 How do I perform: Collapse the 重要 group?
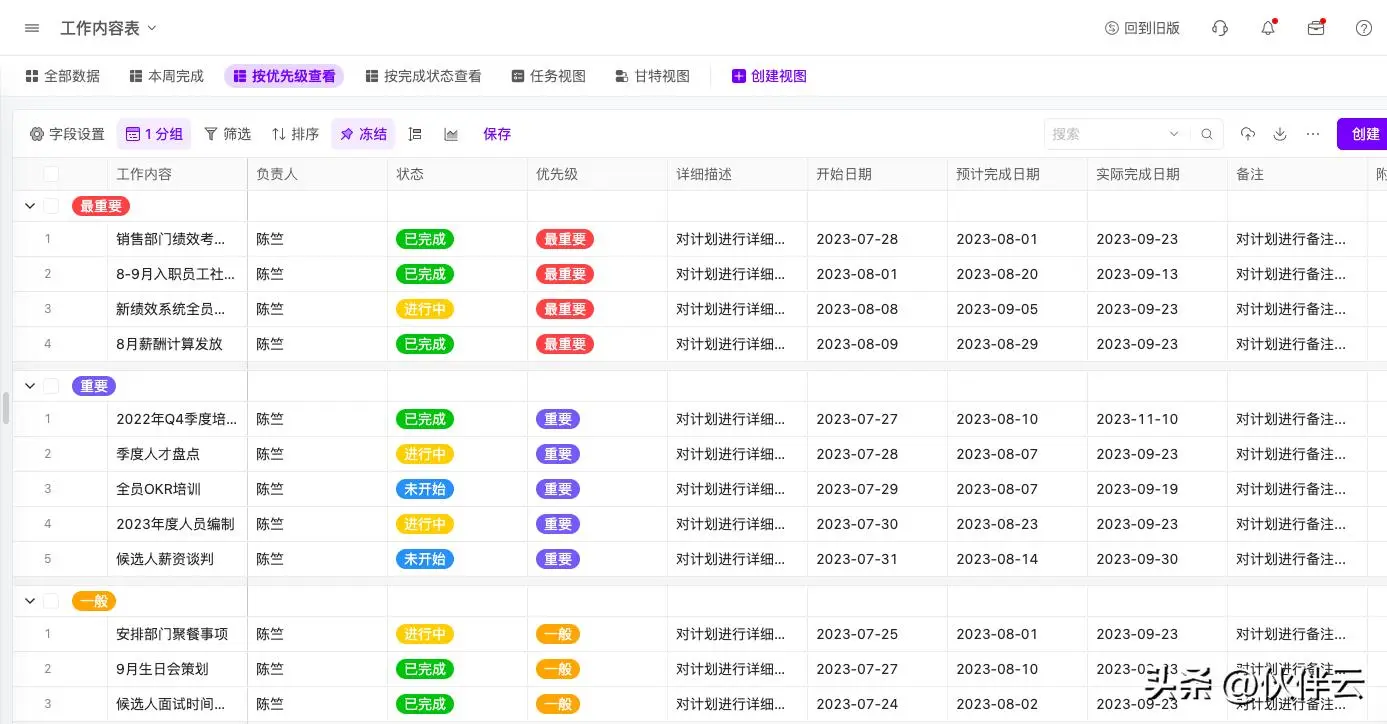[x=29, y=386]
